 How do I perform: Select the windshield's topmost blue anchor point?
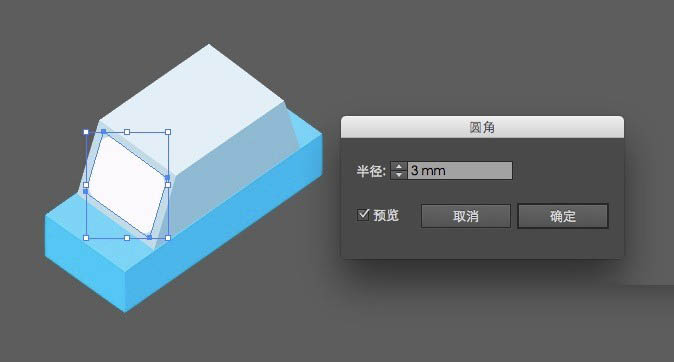(104, 132)
